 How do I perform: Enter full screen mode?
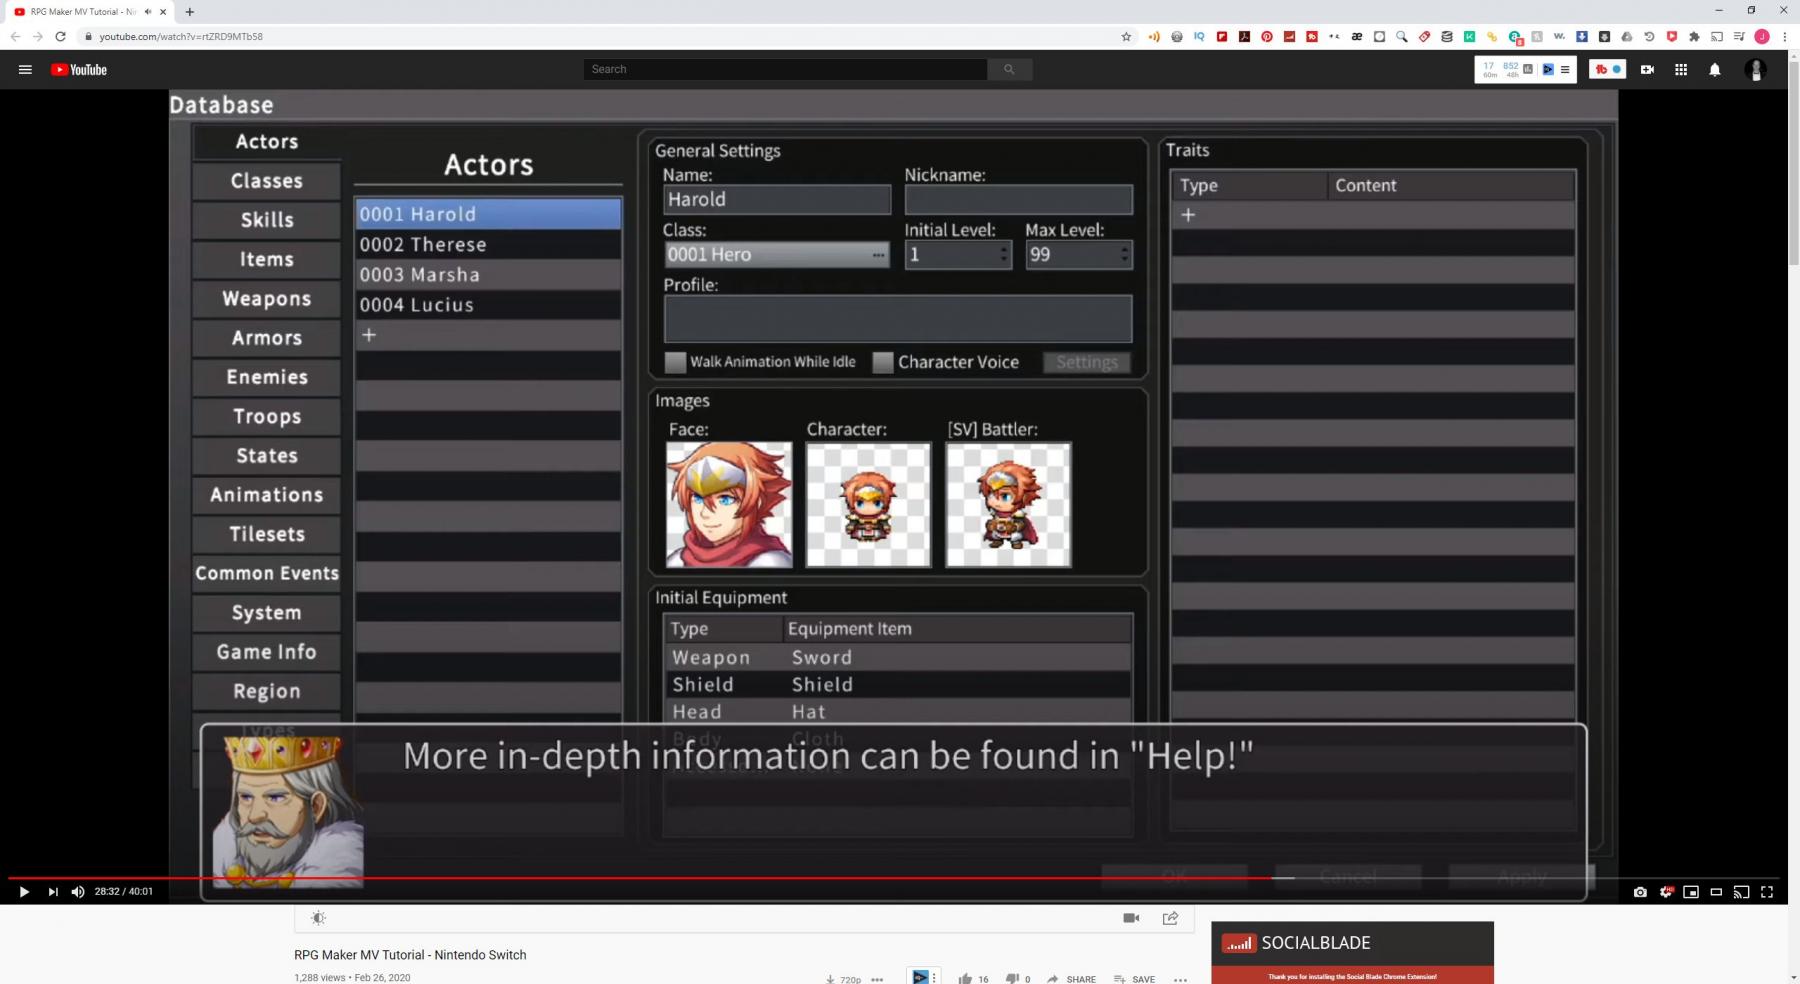click(x=1767, y=892)
